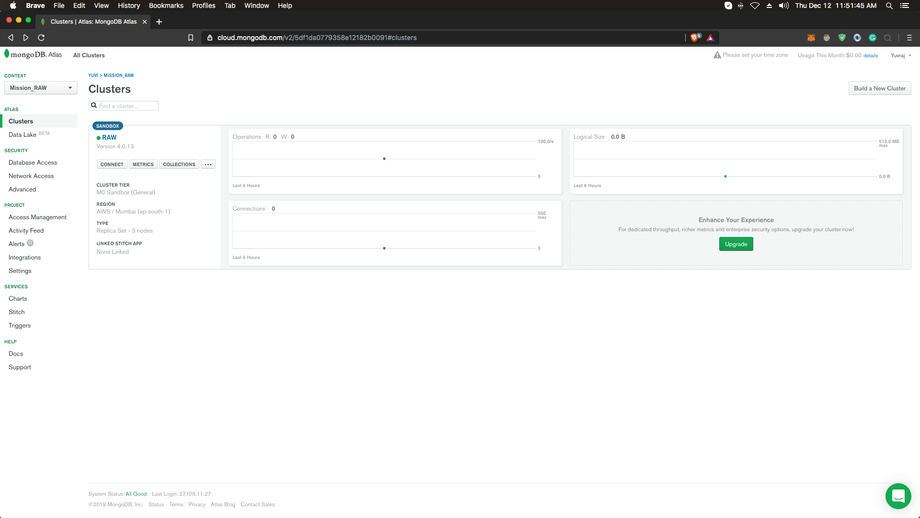Click the Wi-Fi status icon

coord(755,5)
